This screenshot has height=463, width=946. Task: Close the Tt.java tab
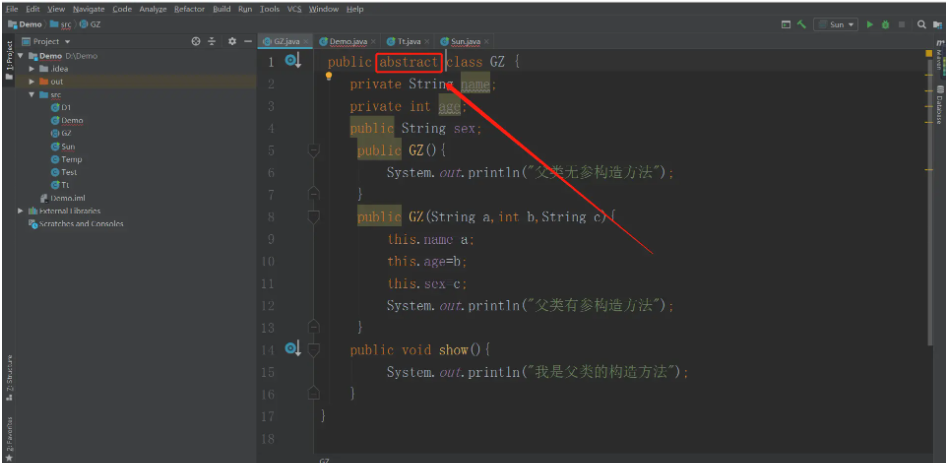click(x=427, y=42)
